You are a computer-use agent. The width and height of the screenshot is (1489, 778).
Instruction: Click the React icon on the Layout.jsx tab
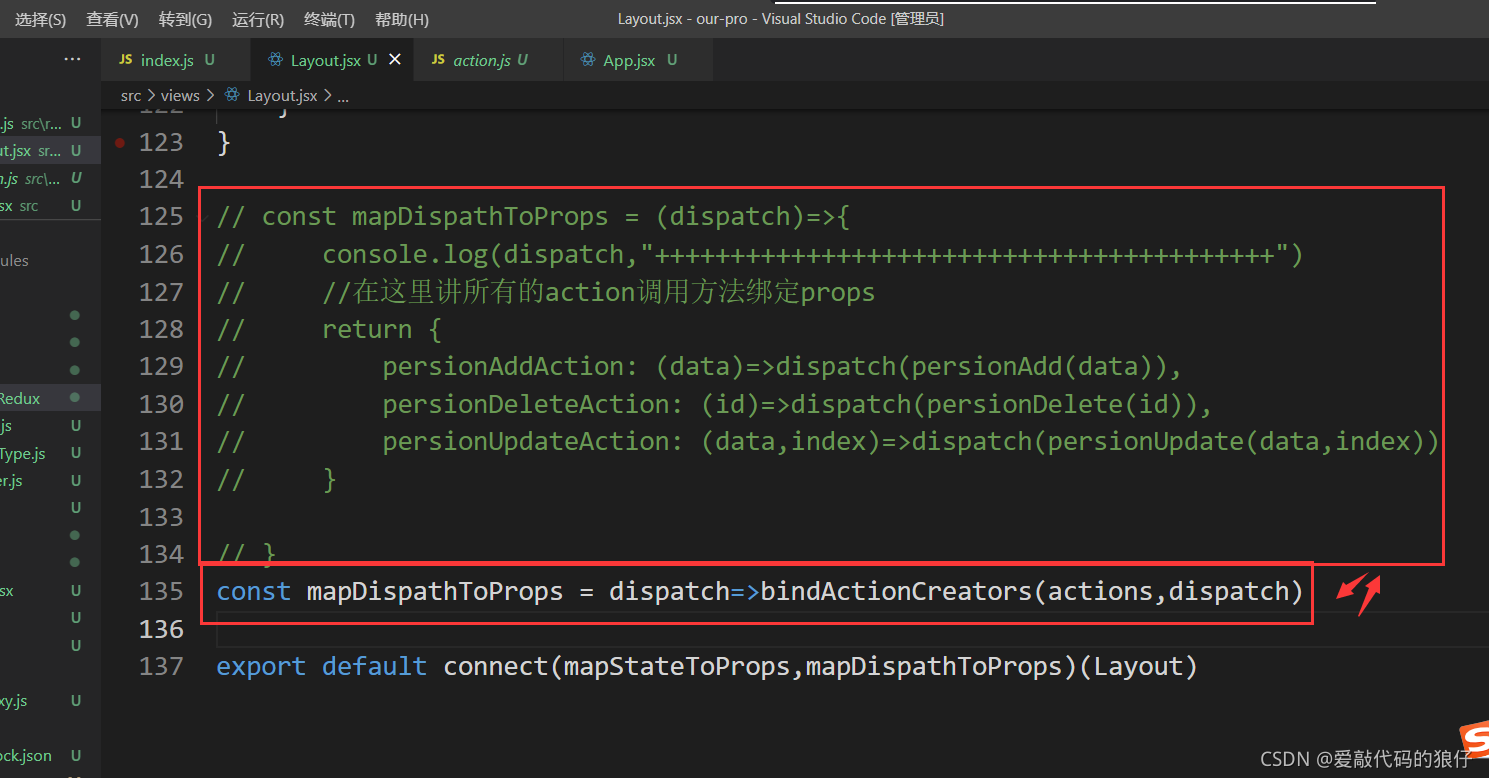point(275,59)
